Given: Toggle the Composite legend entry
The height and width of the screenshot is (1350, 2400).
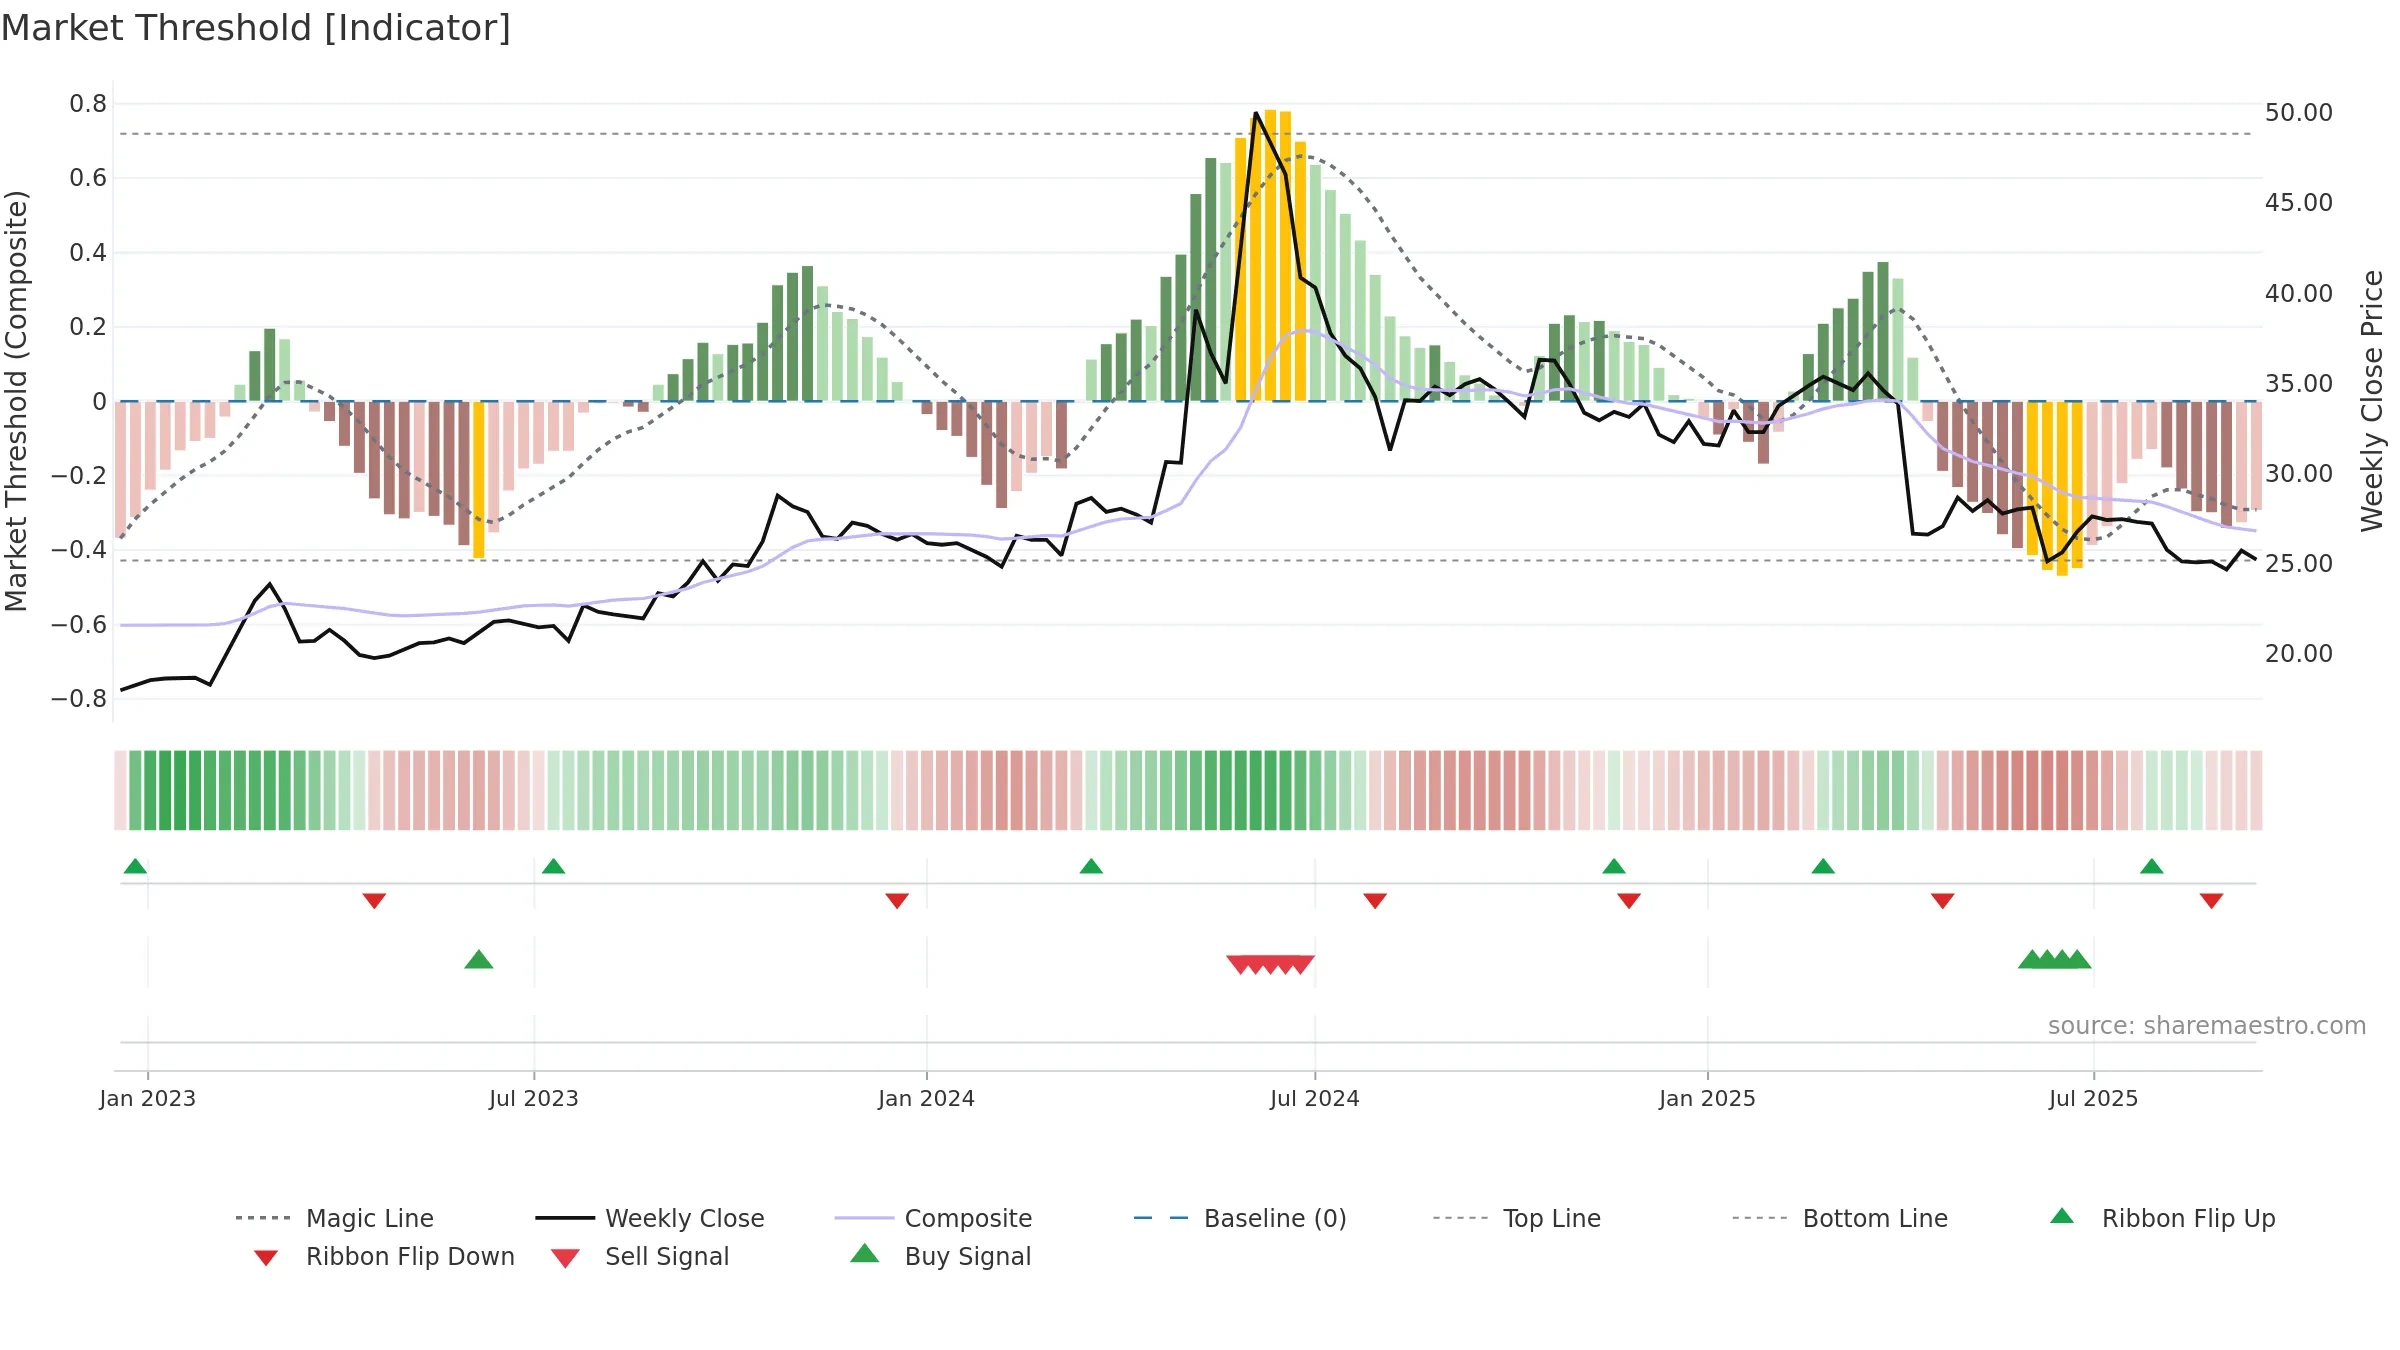Looking at the screenshot, I should coord(933,1218).
